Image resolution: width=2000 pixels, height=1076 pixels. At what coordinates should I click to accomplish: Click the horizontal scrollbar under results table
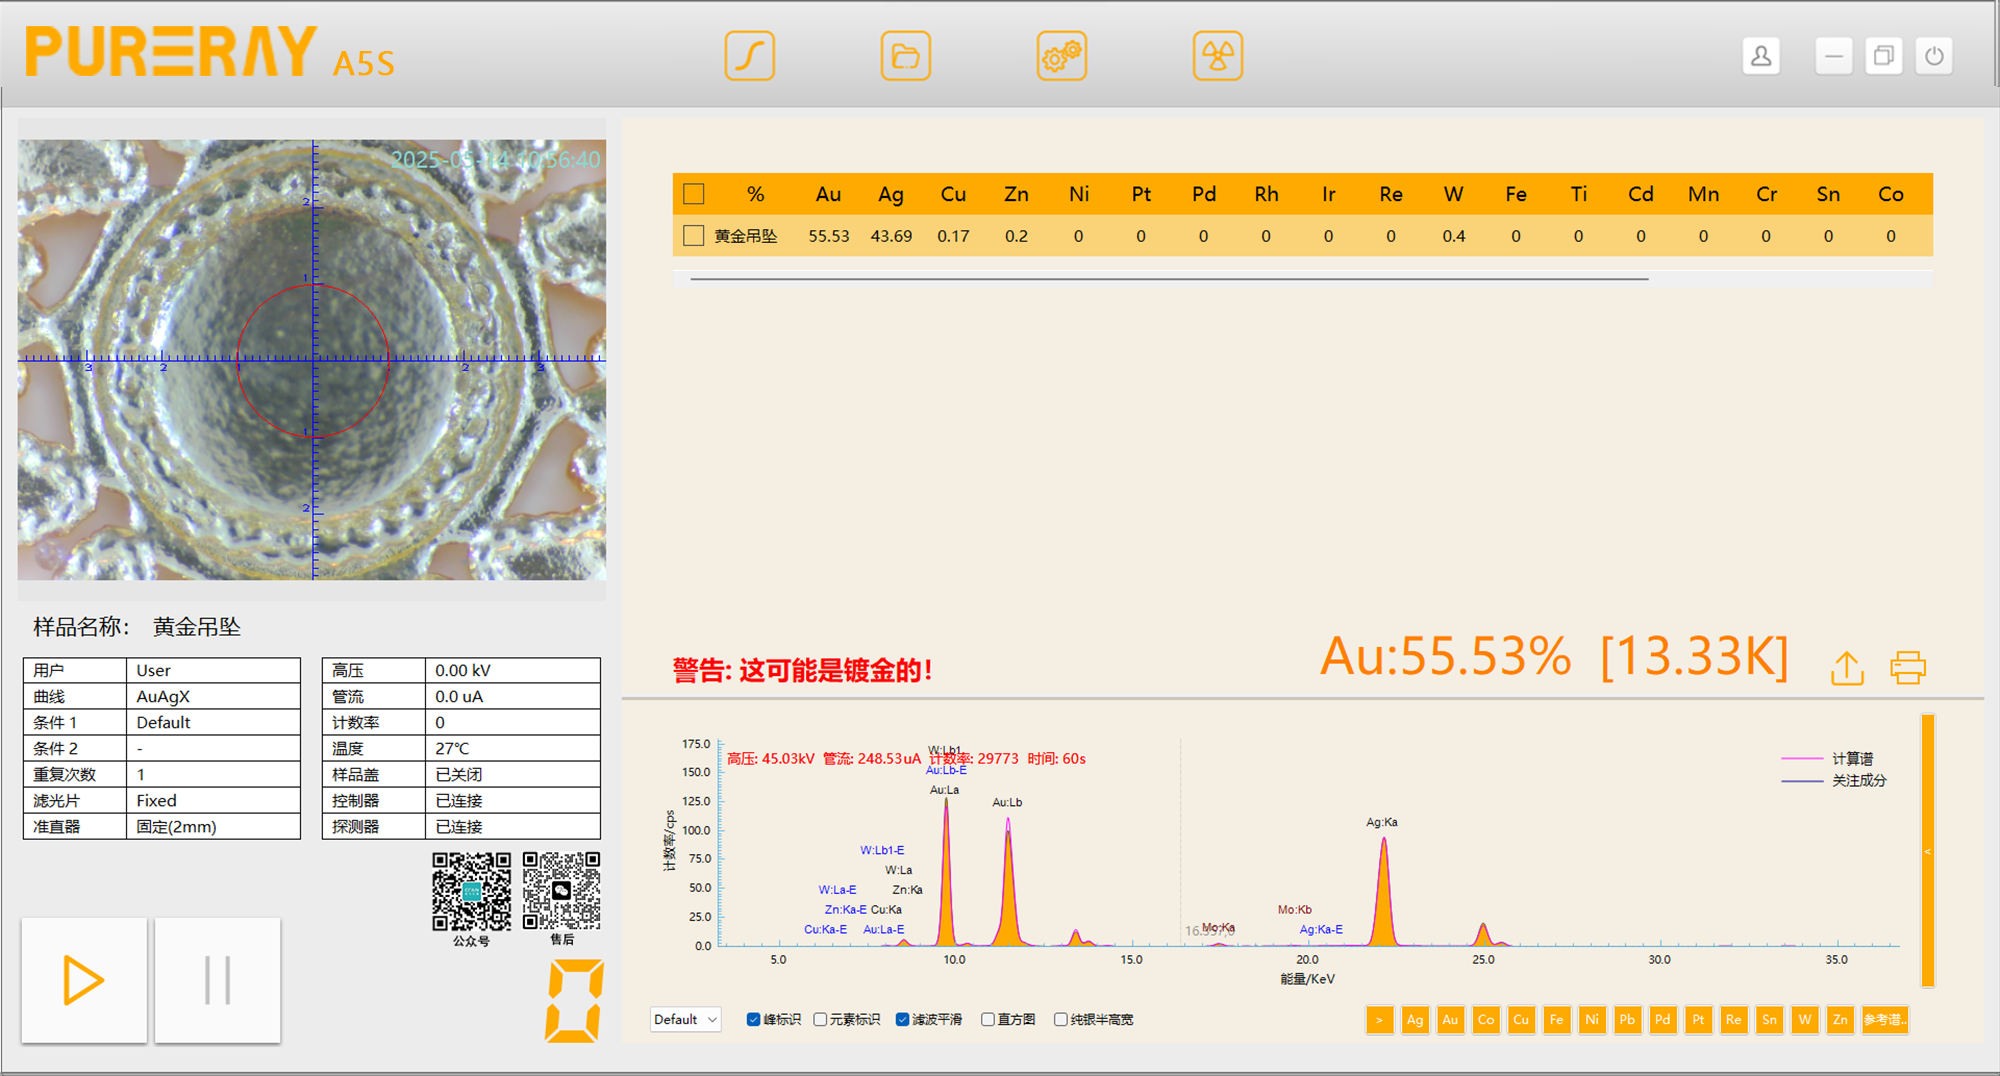coord(1168,279)
